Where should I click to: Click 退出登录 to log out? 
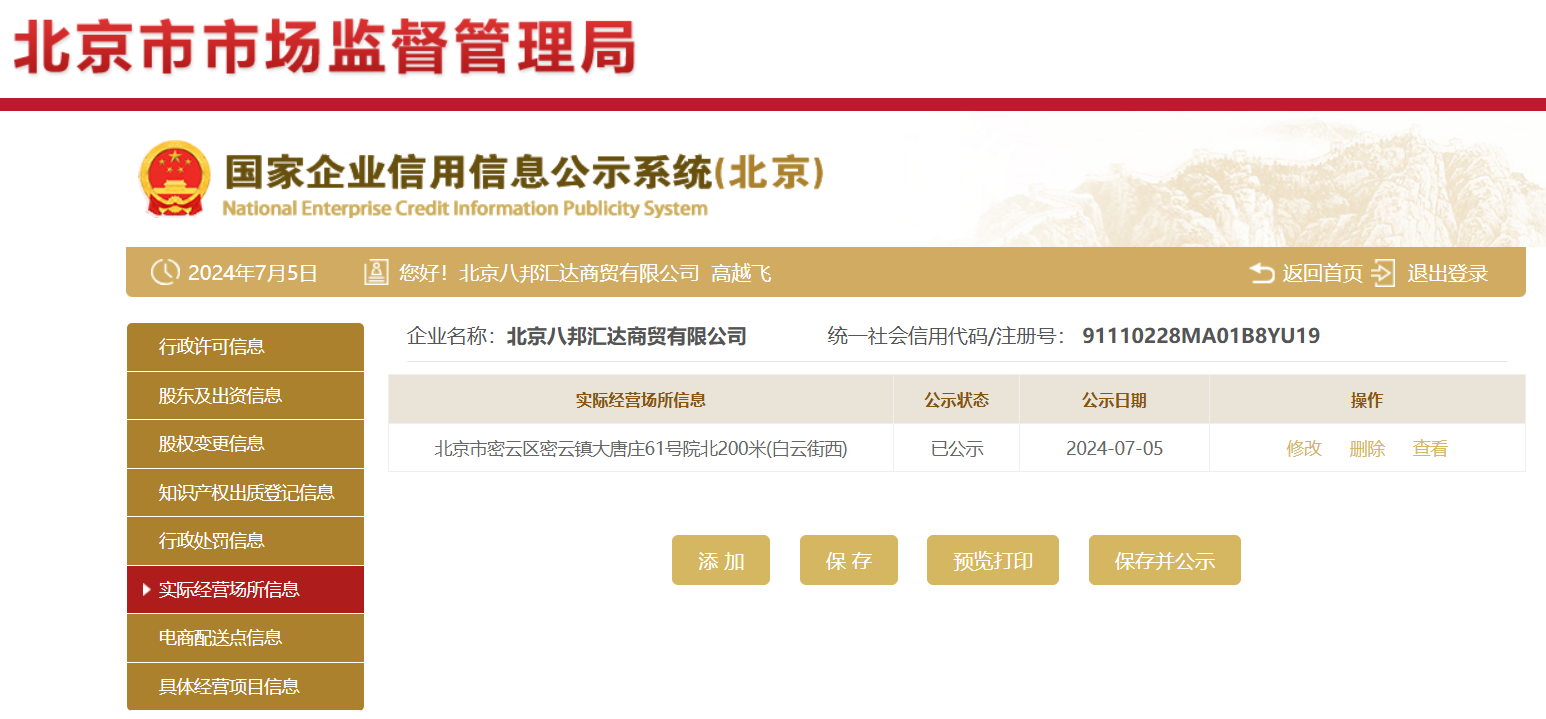pyautogui.click(x=1448, y=273)
